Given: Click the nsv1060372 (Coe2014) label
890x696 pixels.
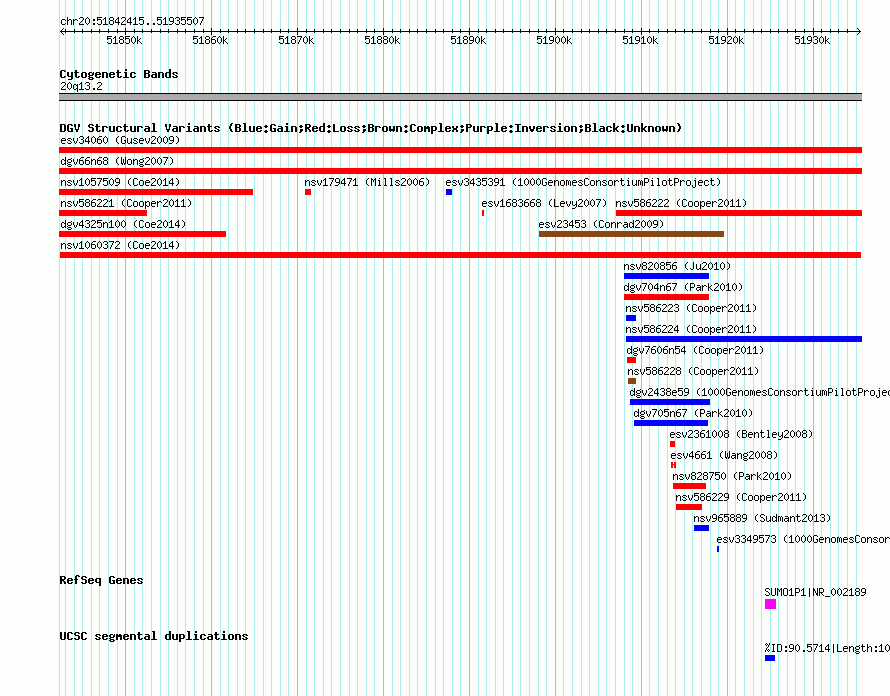Looking at the screenshot, I should click(120, 245).
